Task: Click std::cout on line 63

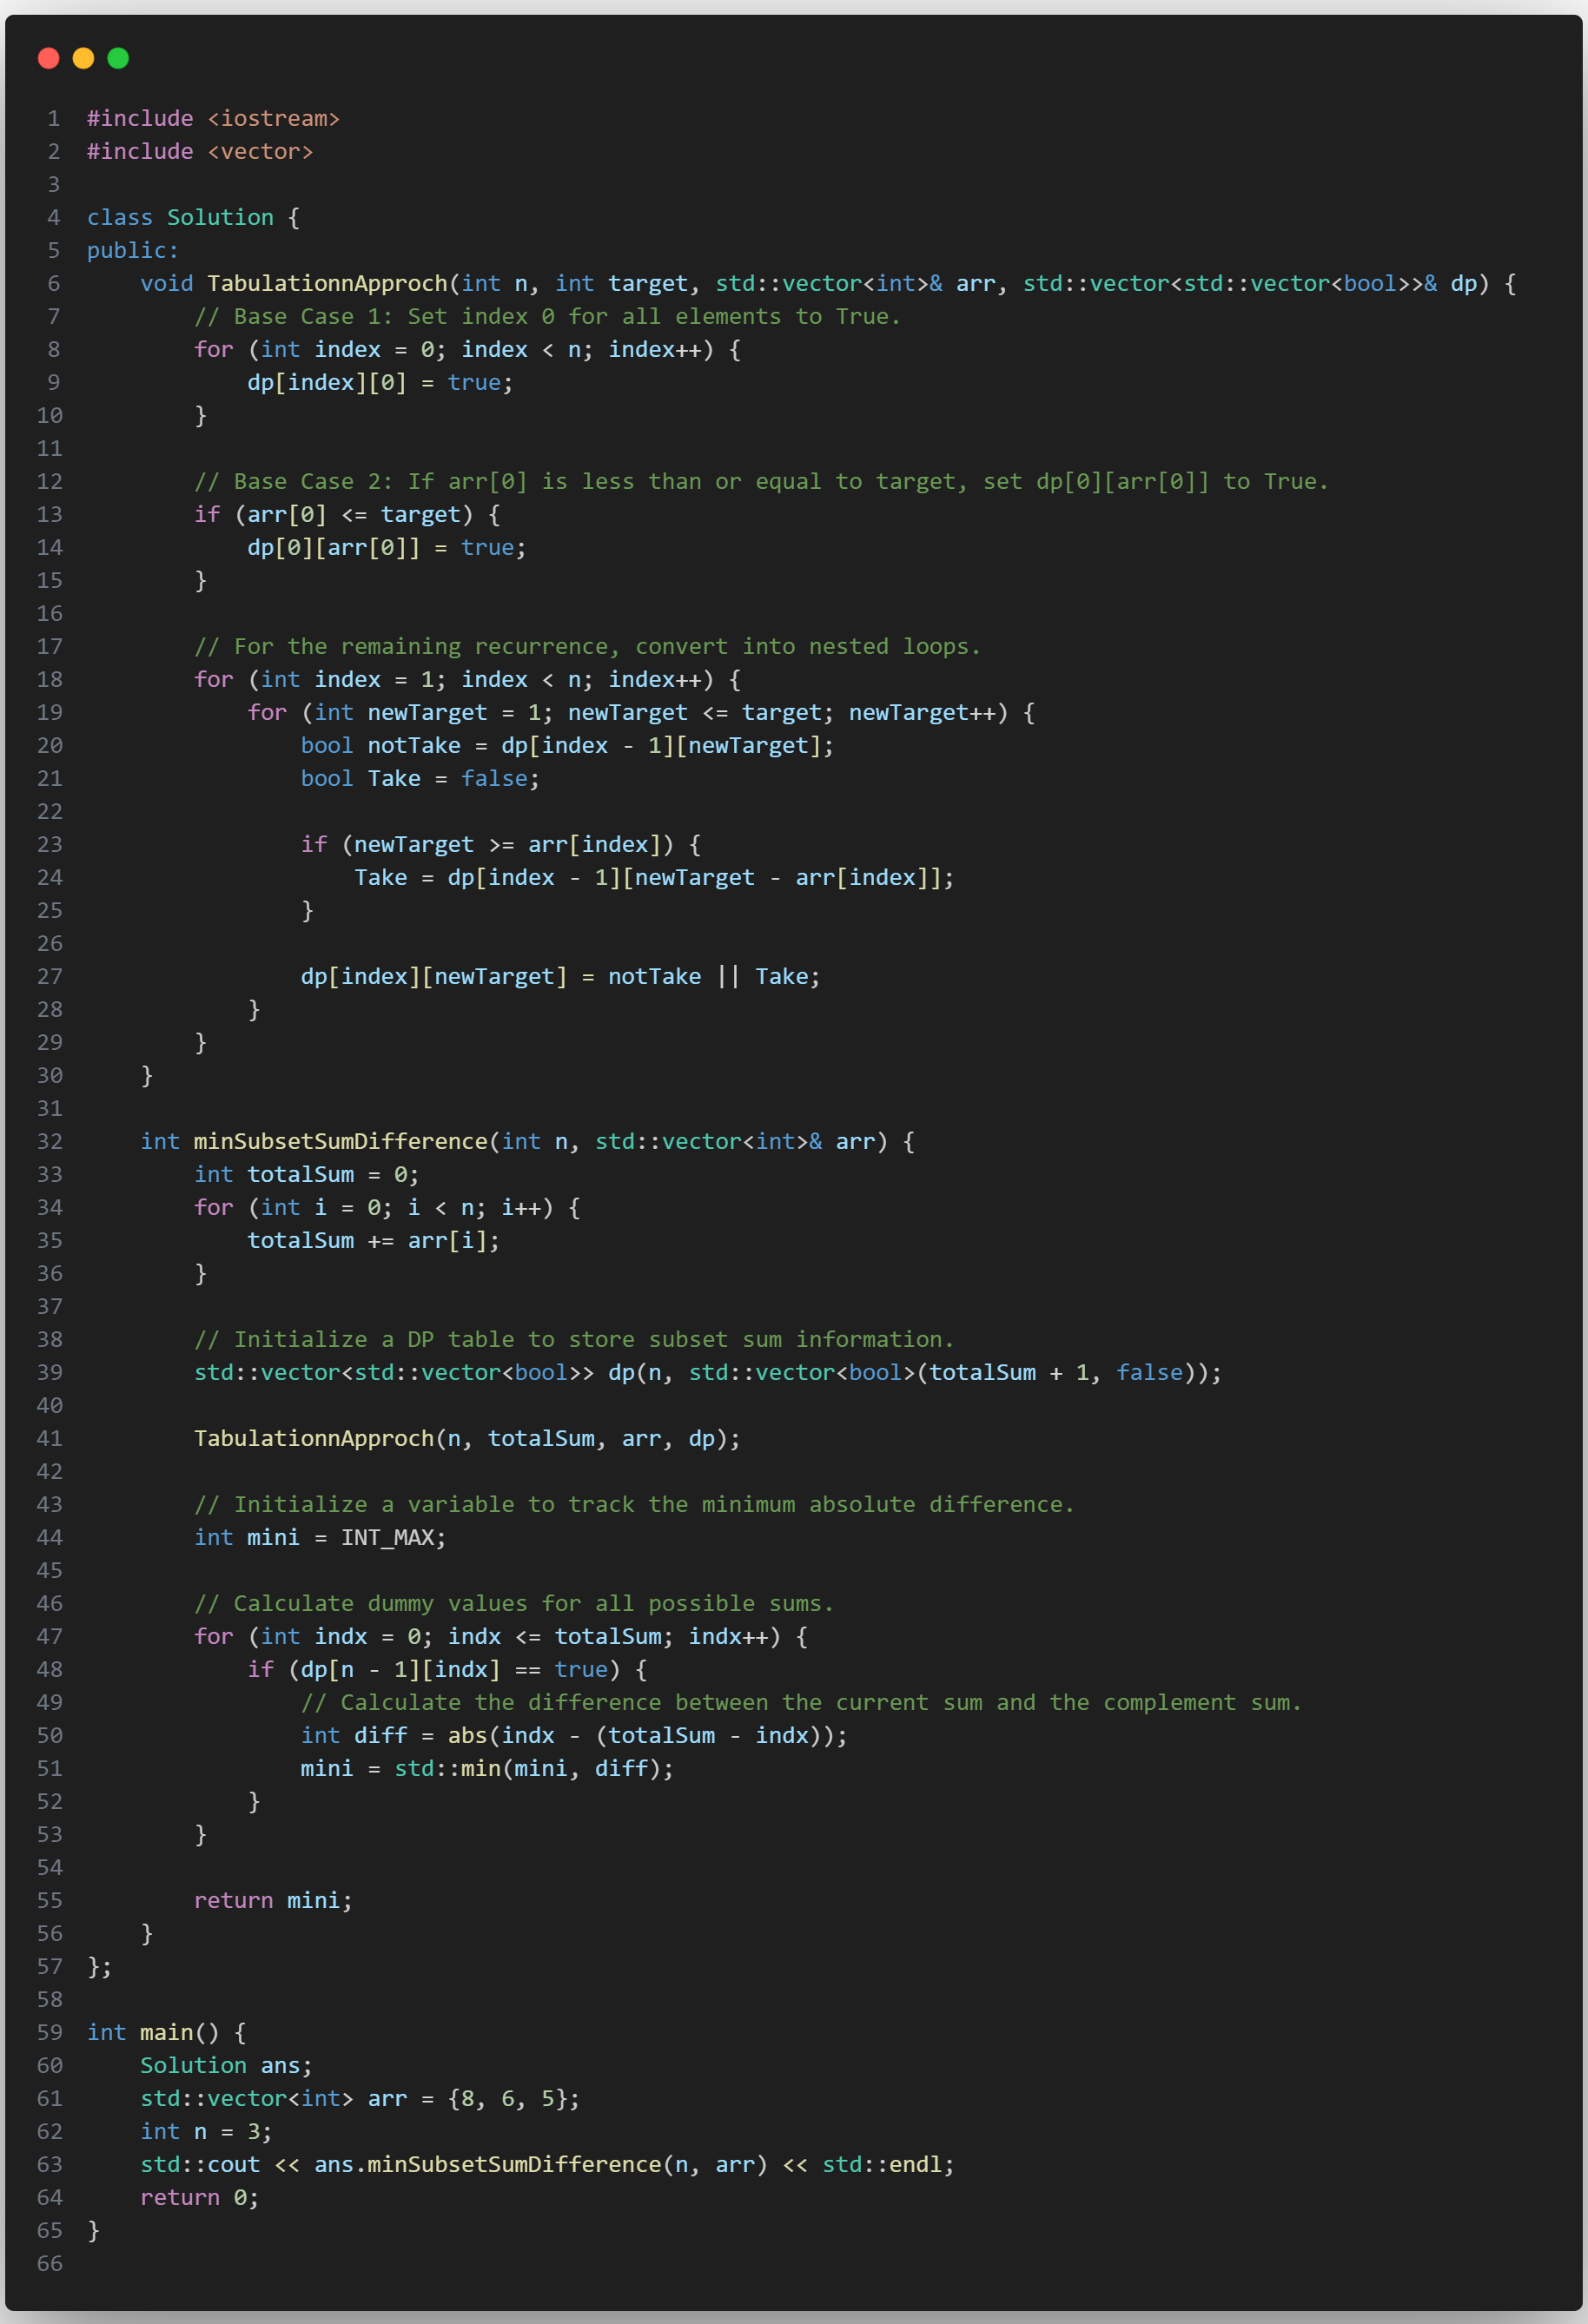Action: [200, 2164]
